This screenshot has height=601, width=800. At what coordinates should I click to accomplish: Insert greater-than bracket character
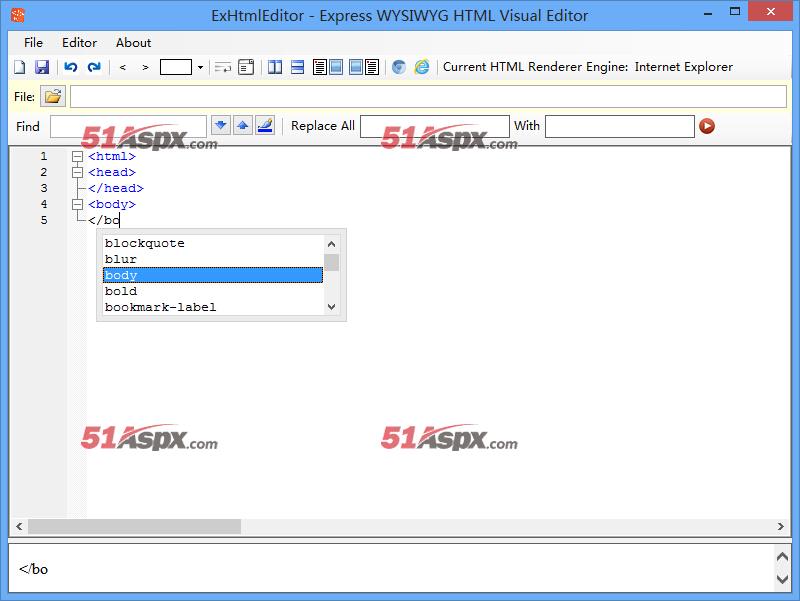click(145, 67)
